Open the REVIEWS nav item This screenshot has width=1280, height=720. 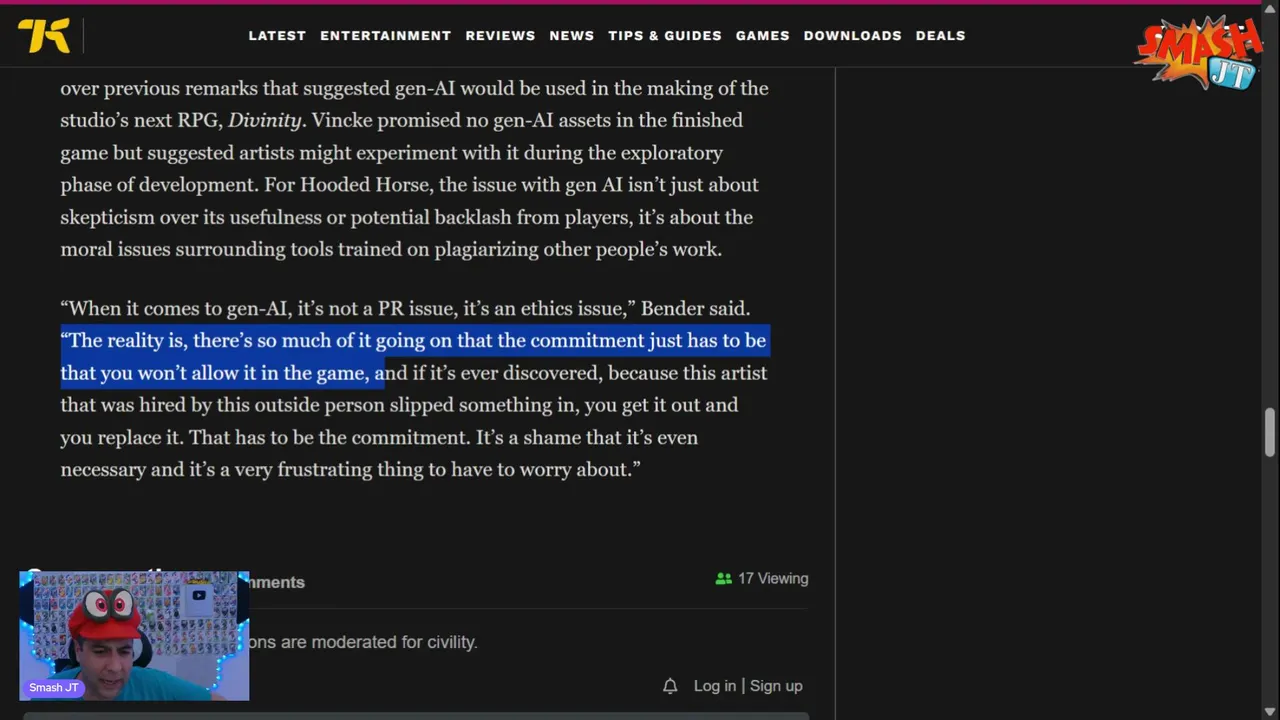[500, 35]
